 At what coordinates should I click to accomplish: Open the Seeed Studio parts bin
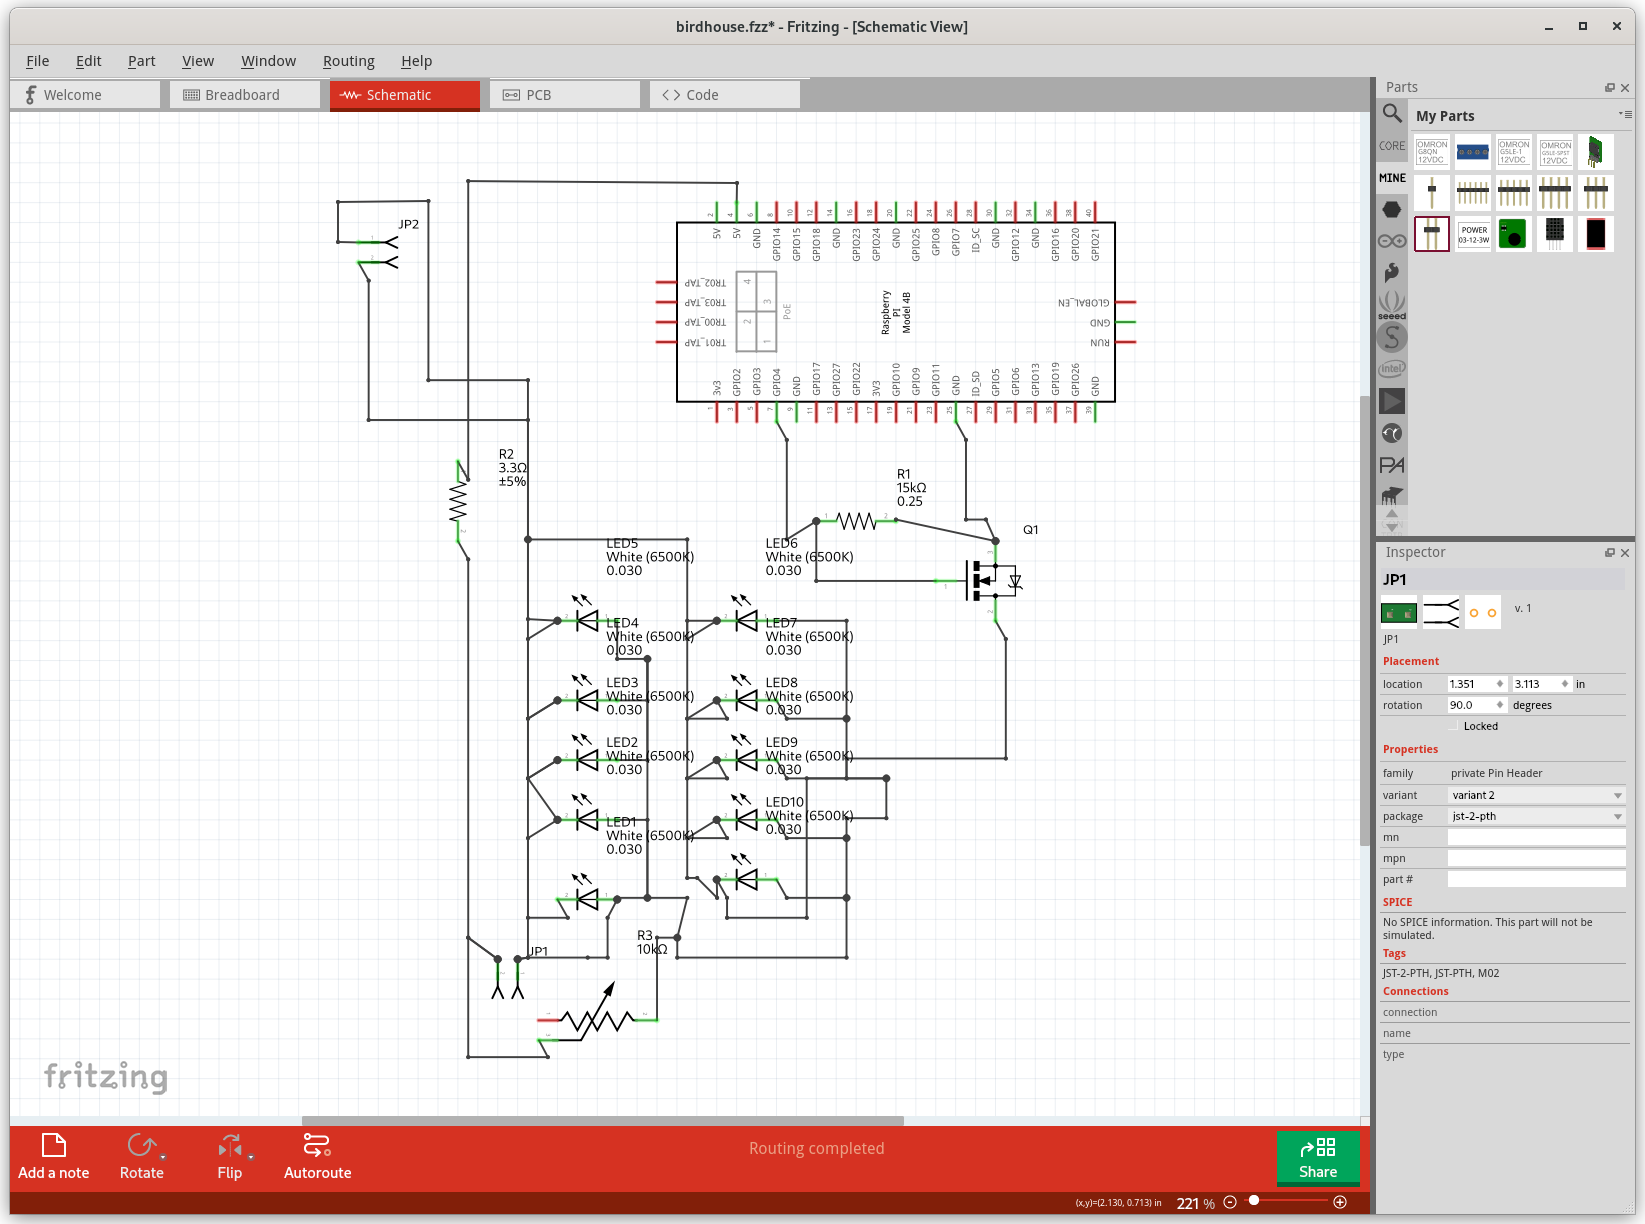click(1392, 304)
